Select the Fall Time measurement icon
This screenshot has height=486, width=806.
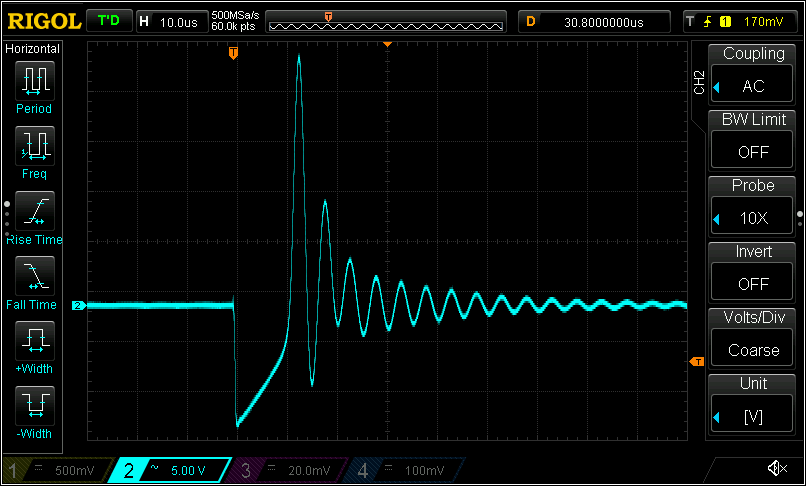34,276
